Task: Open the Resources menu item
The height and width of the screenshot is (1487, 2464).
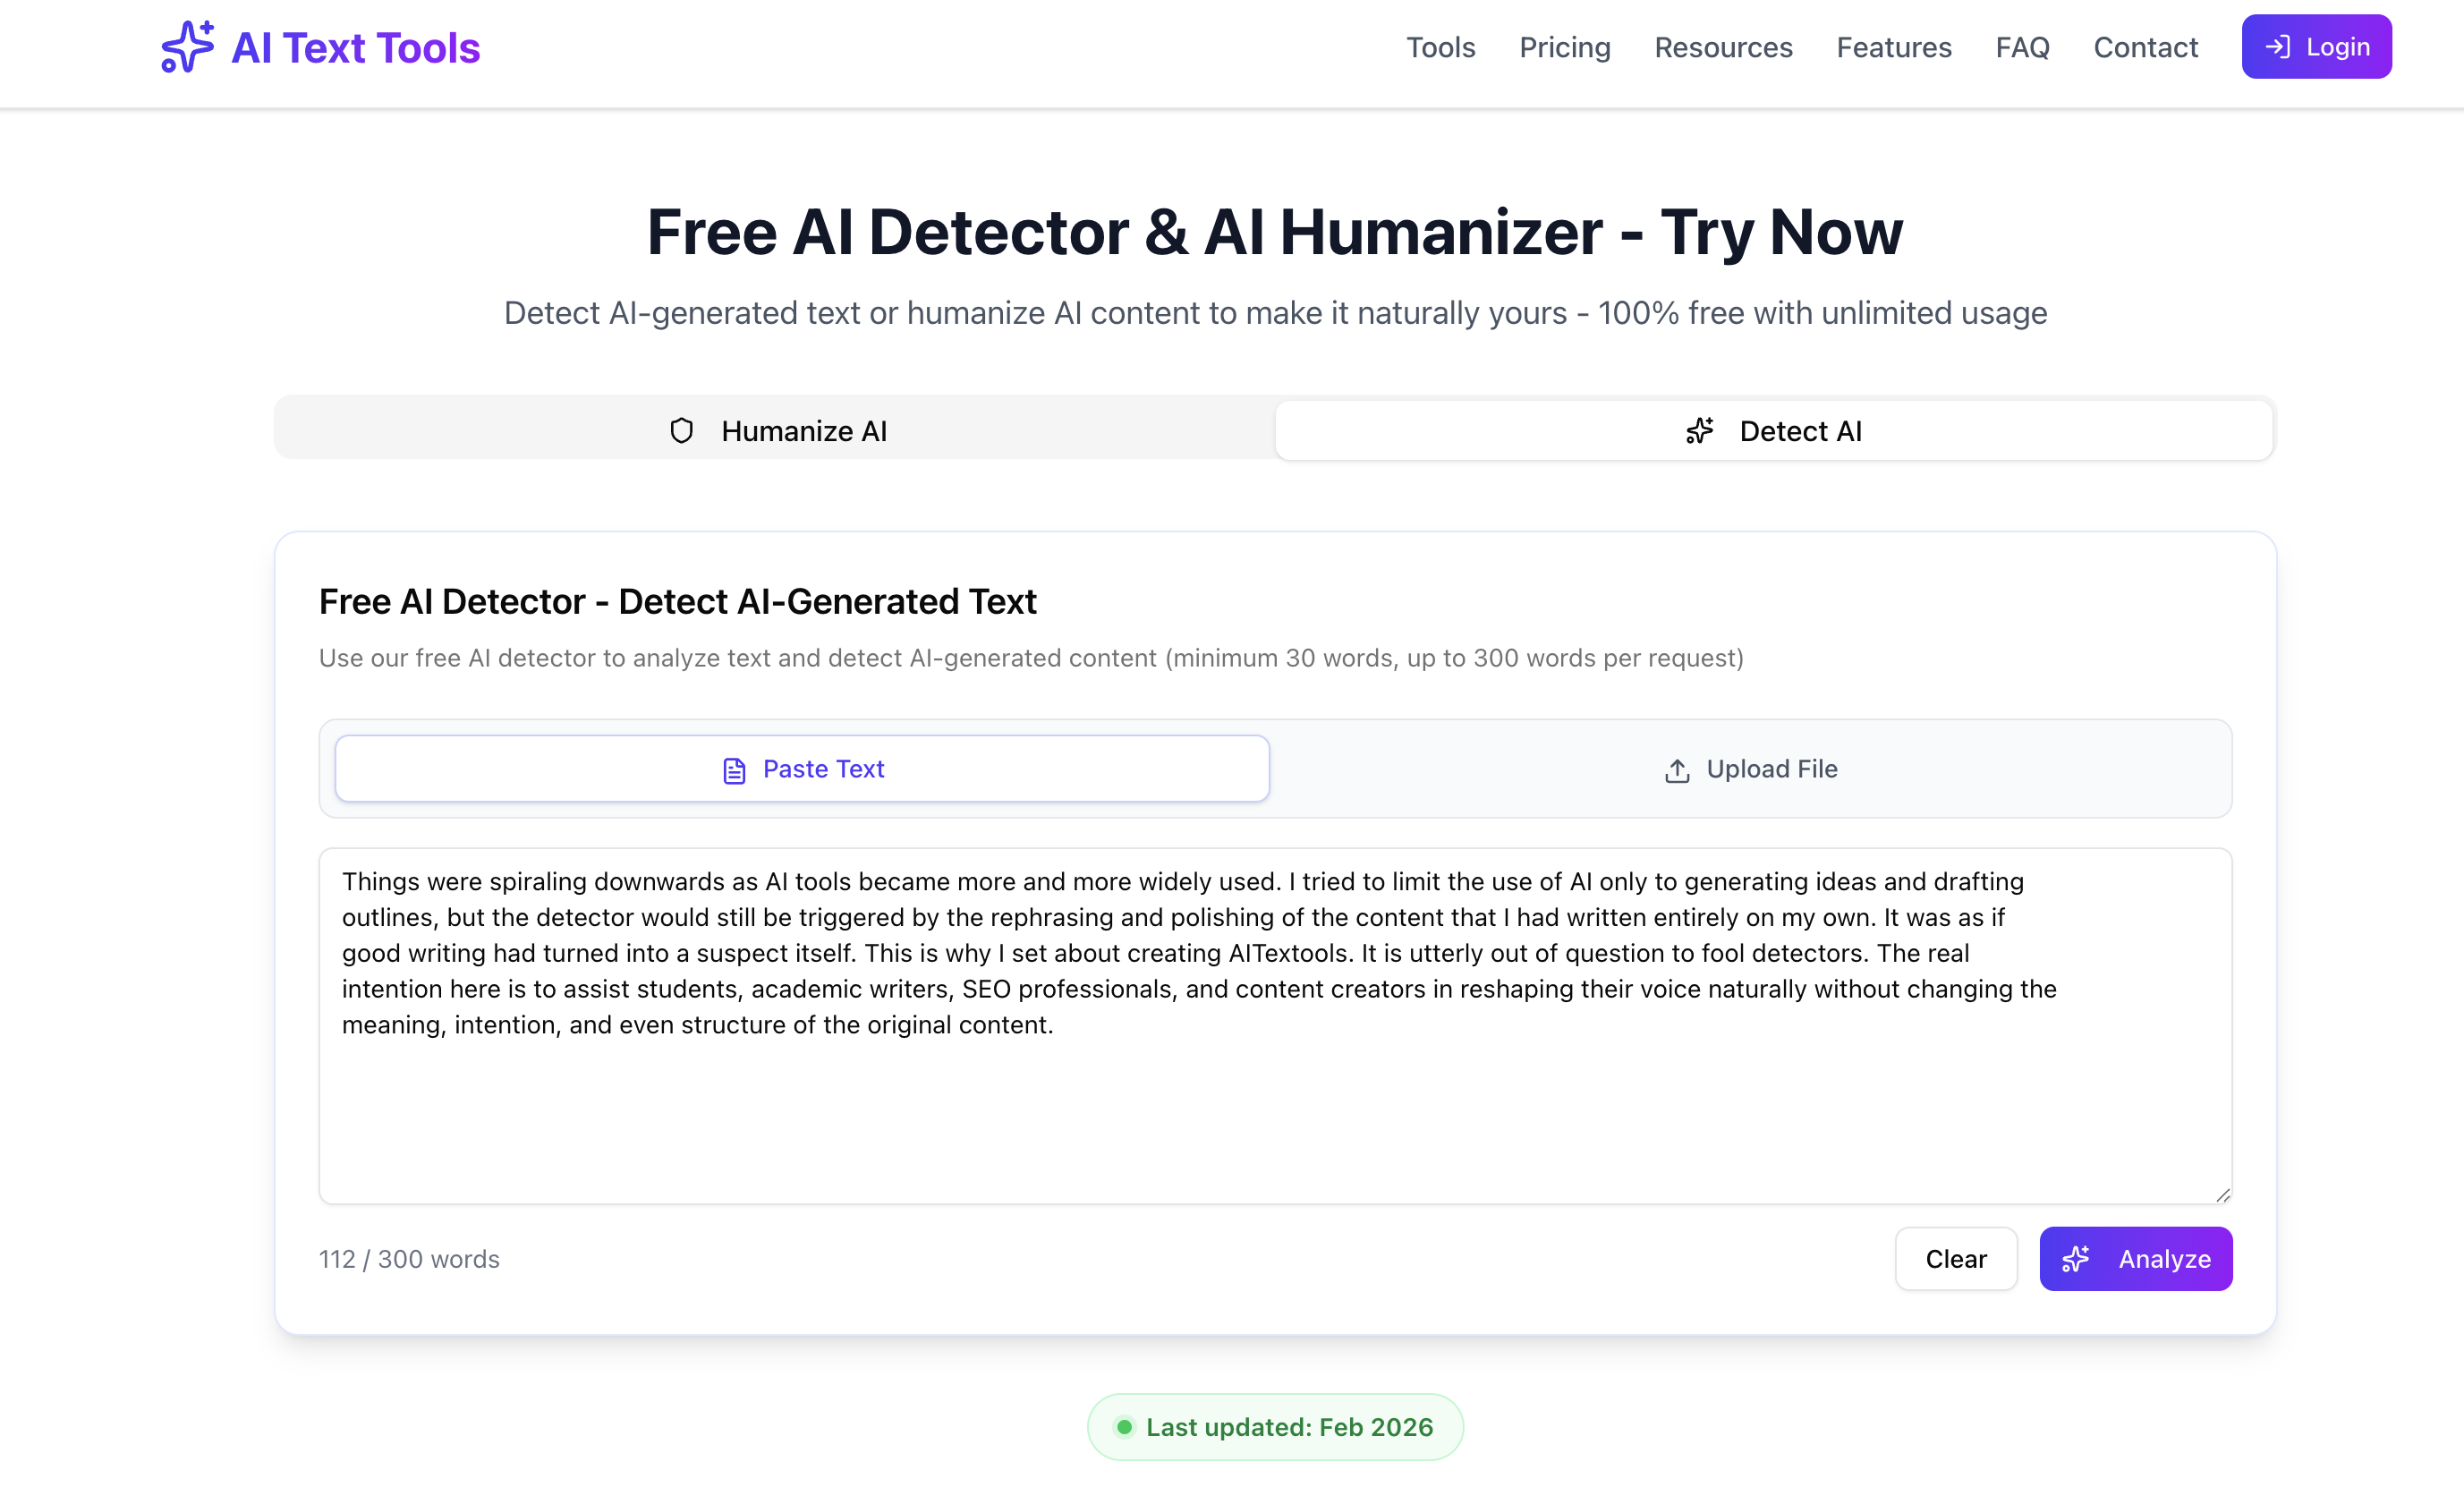Action: 1723,47
